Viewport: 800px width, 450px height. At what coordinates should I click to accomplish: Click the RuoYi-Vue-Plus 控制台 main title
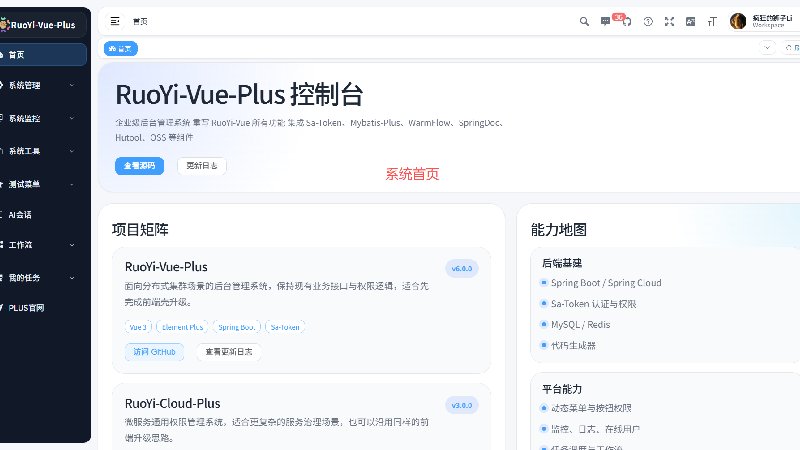point(239,94)
